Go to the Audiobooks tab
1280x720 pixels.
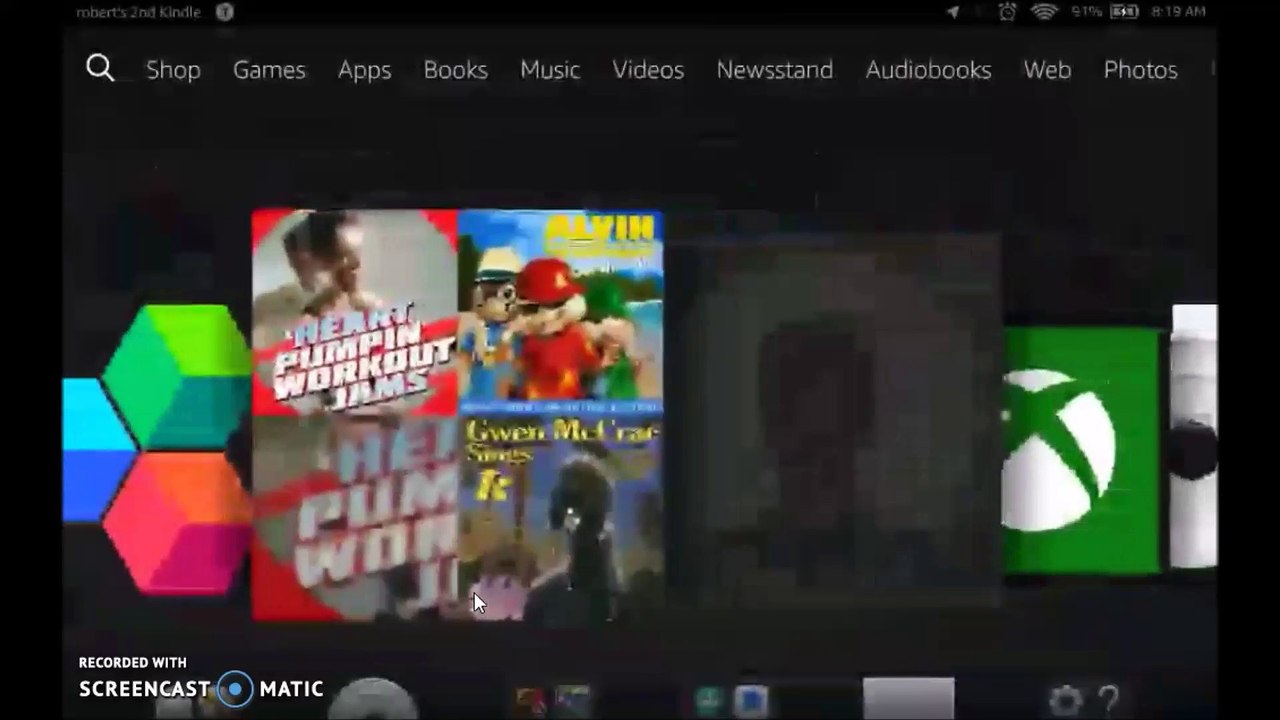tap(929, 70)
